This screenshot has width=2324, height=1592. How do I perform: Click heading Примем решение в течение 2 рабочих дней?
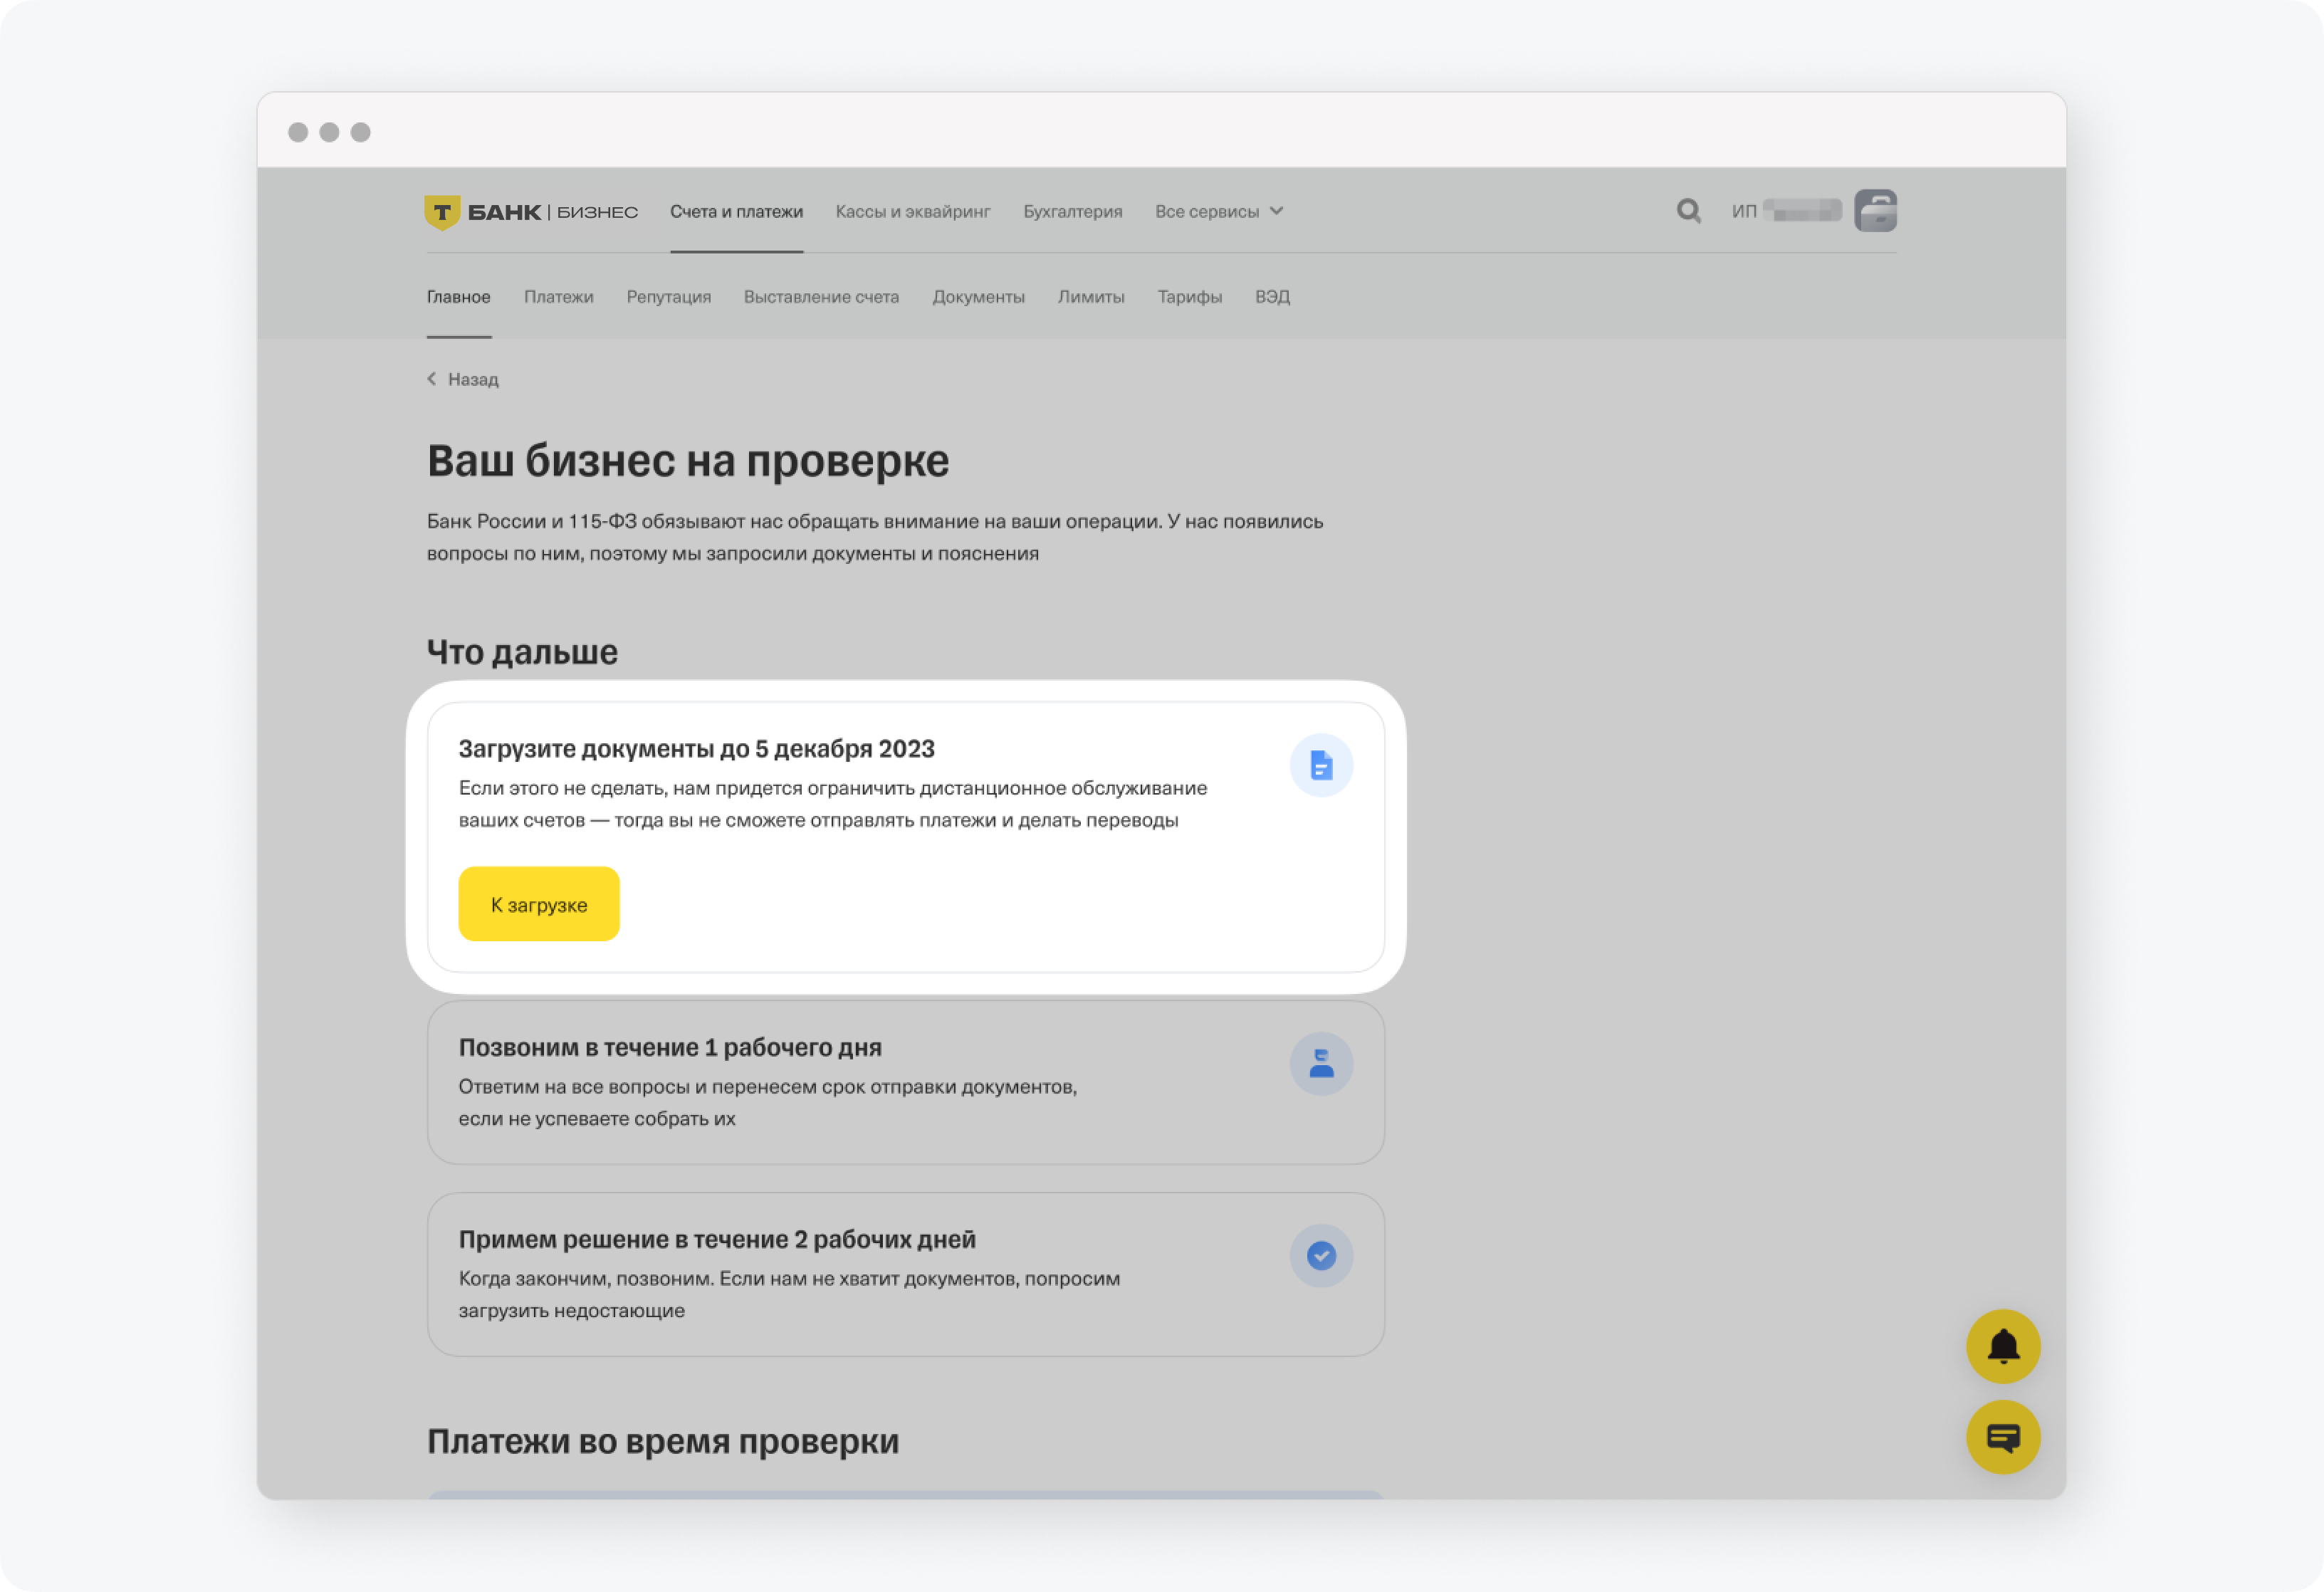pos(717,1239)
